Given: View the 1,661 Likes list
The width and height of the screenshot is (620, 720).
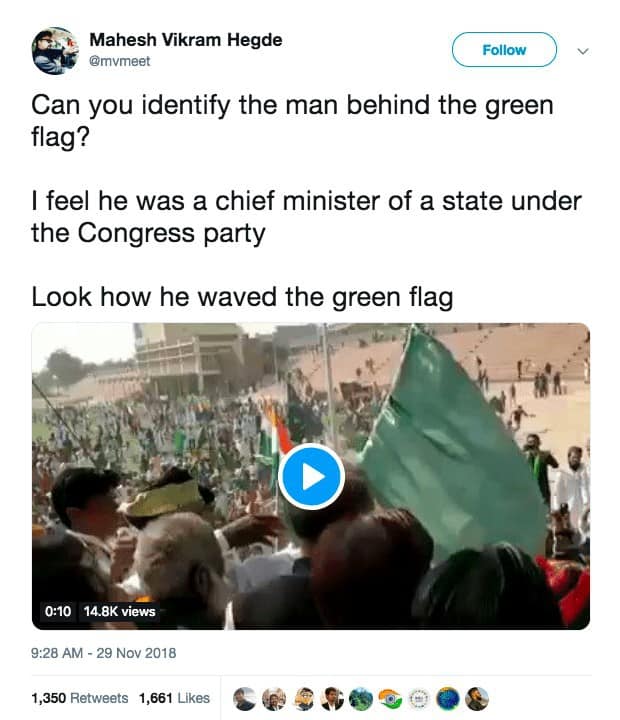Looking at the screenshot, I should 174,698.
